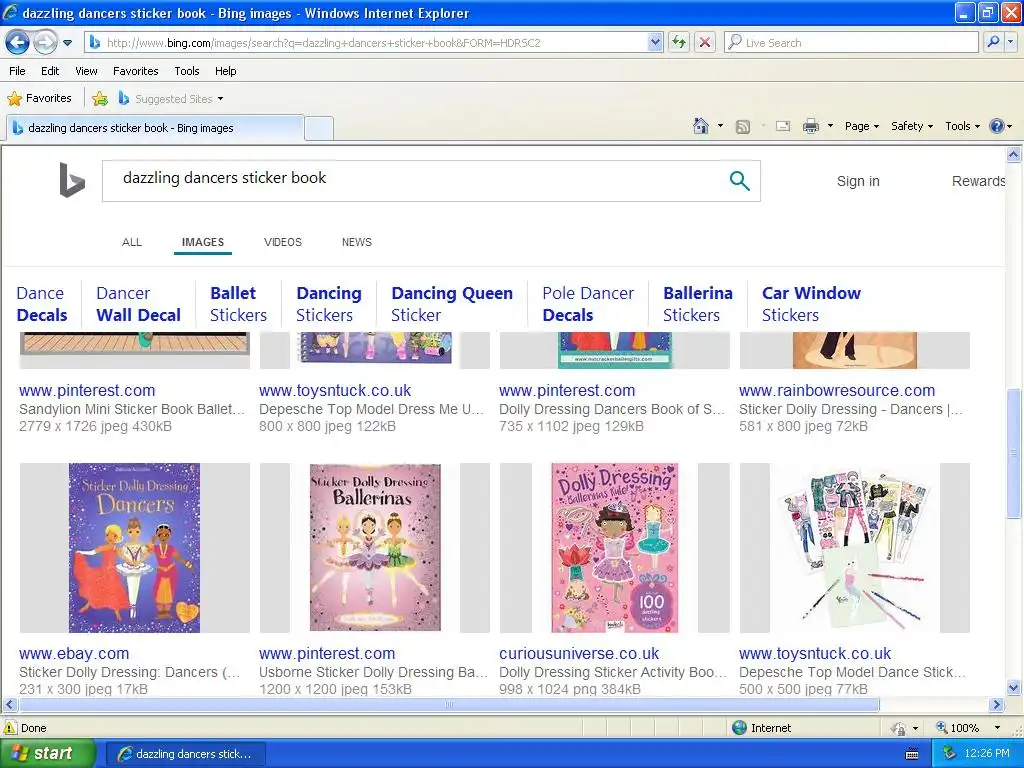Open the Help menu

point(225,71)
